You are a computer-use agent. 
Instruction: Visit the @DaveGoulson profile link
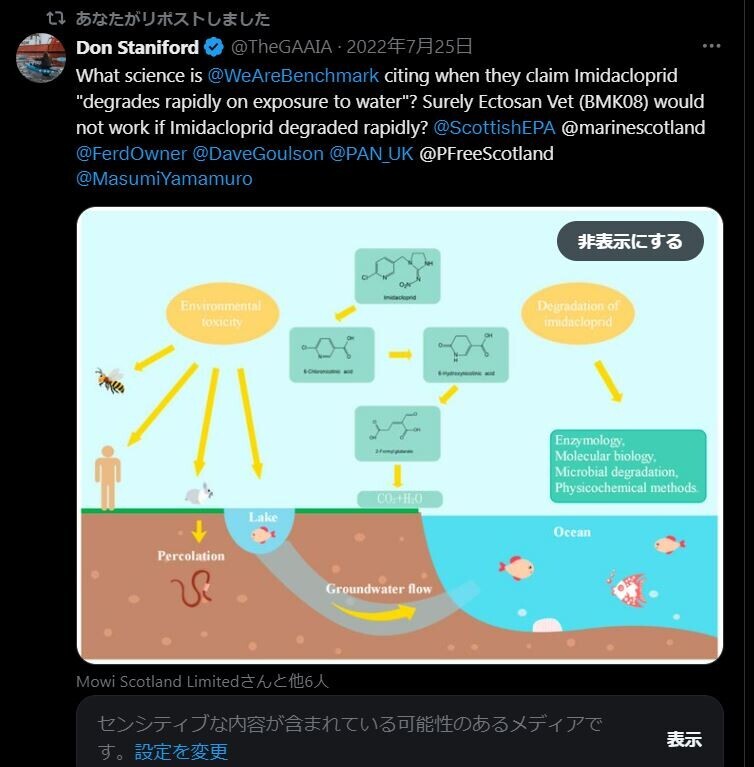point(258,154)
